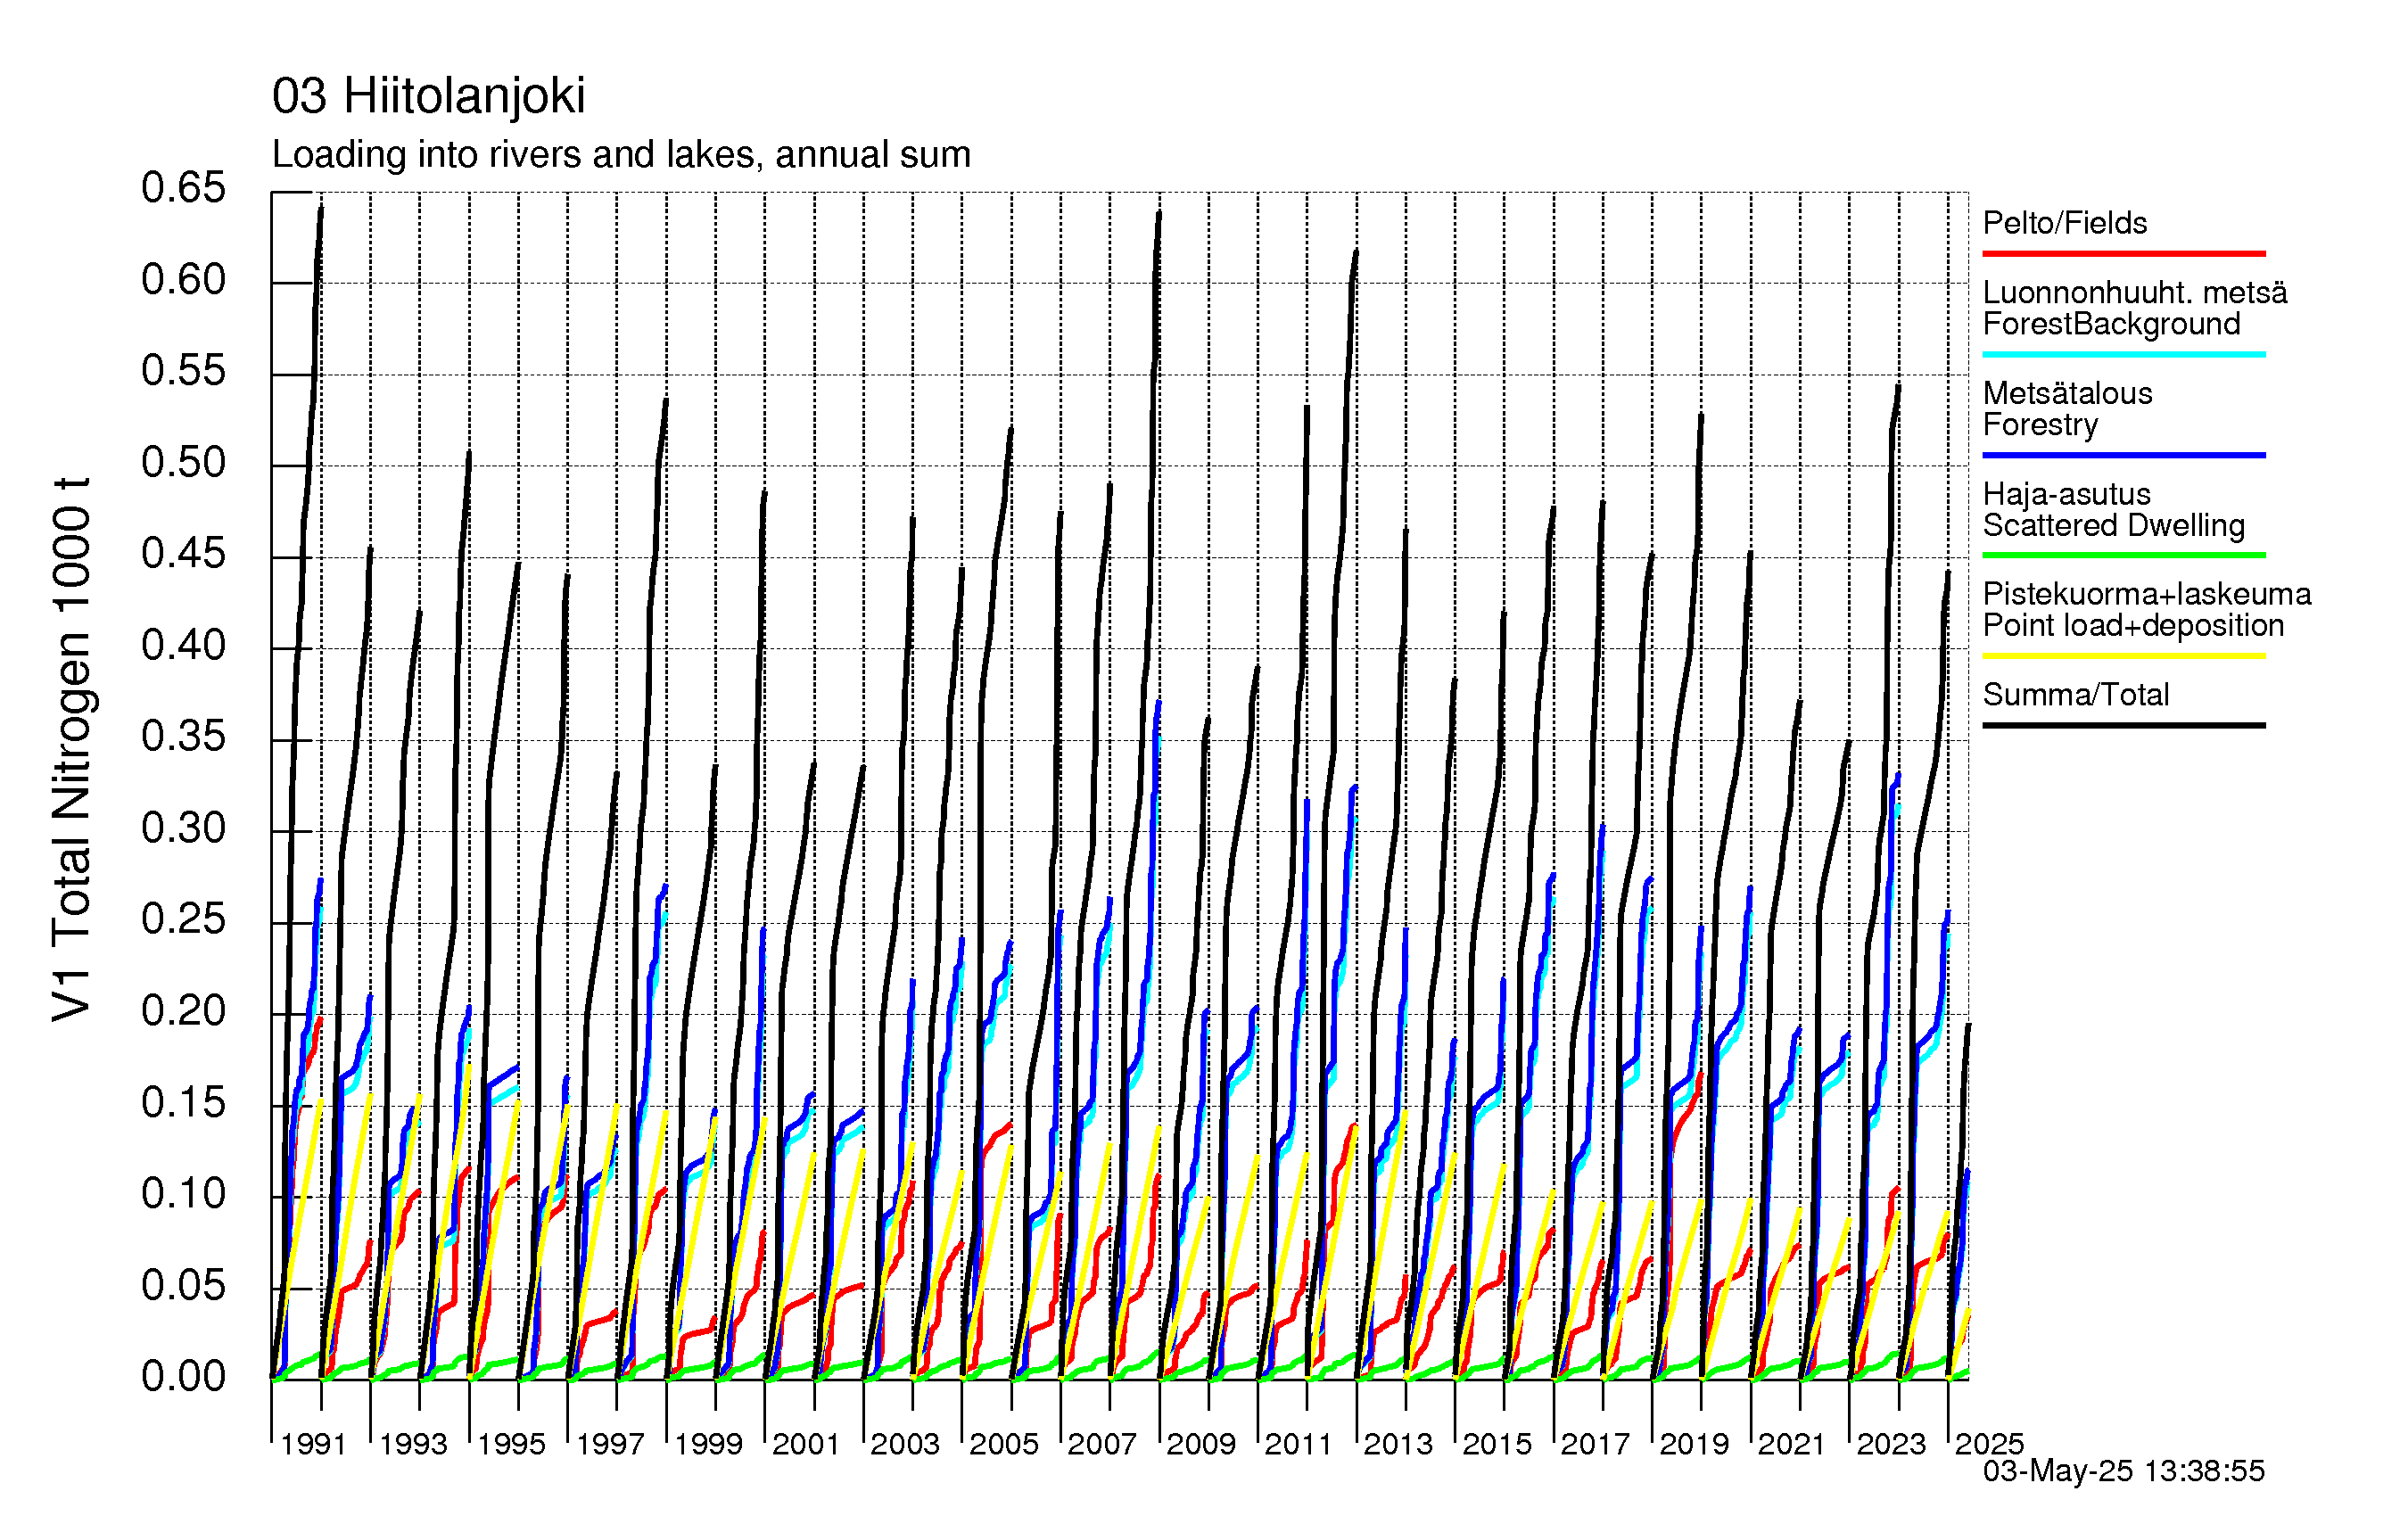Click the y-axis value 0.50
The height and width of the screenshot is (1516, 2408).
[x=183, y=463]
